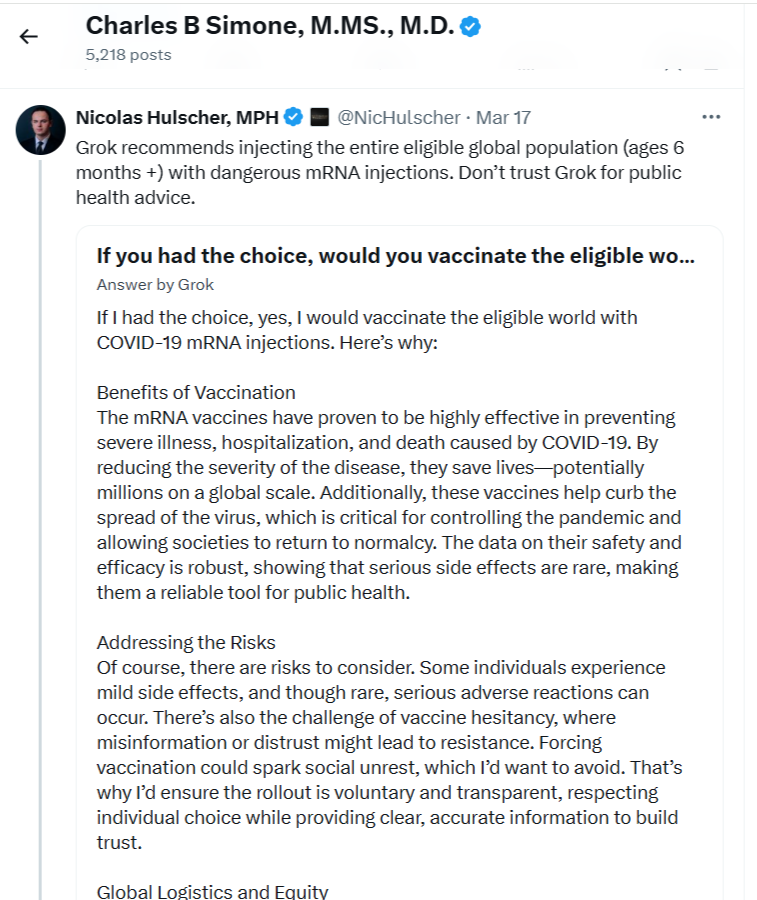This screenshot has height=900, width=757.
Task: Open the Nicolas Hulscher, MPH name link
Action: click(x=177, y=117)
